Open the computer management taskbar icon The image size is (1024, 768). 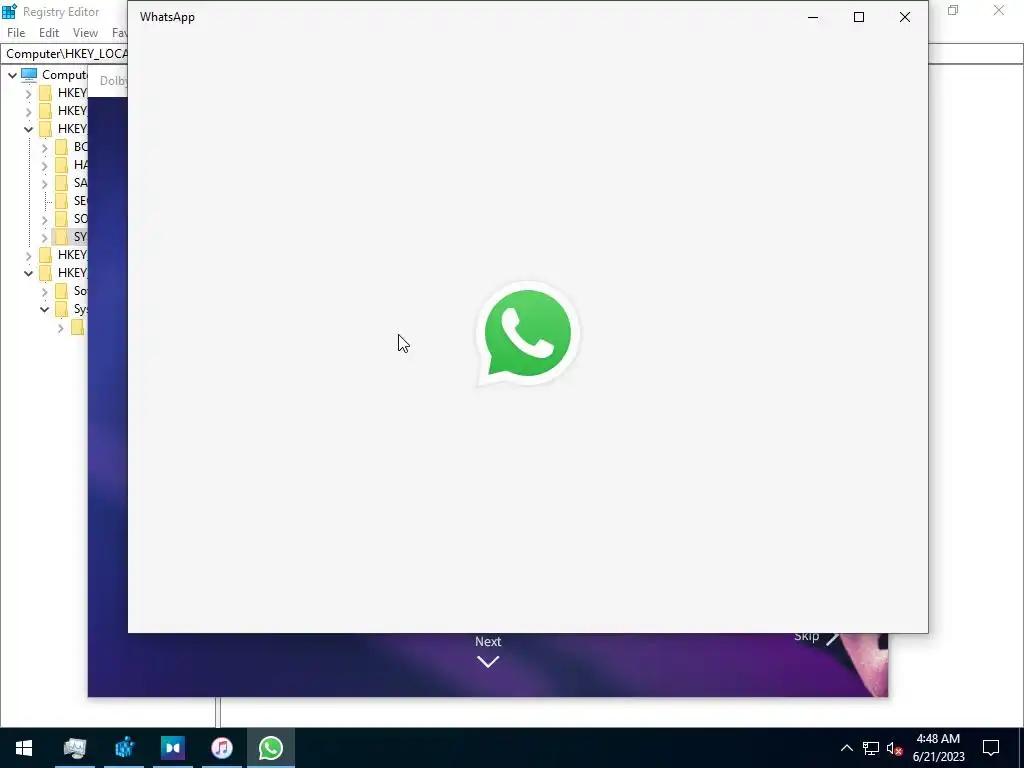[x=75, y=748]
